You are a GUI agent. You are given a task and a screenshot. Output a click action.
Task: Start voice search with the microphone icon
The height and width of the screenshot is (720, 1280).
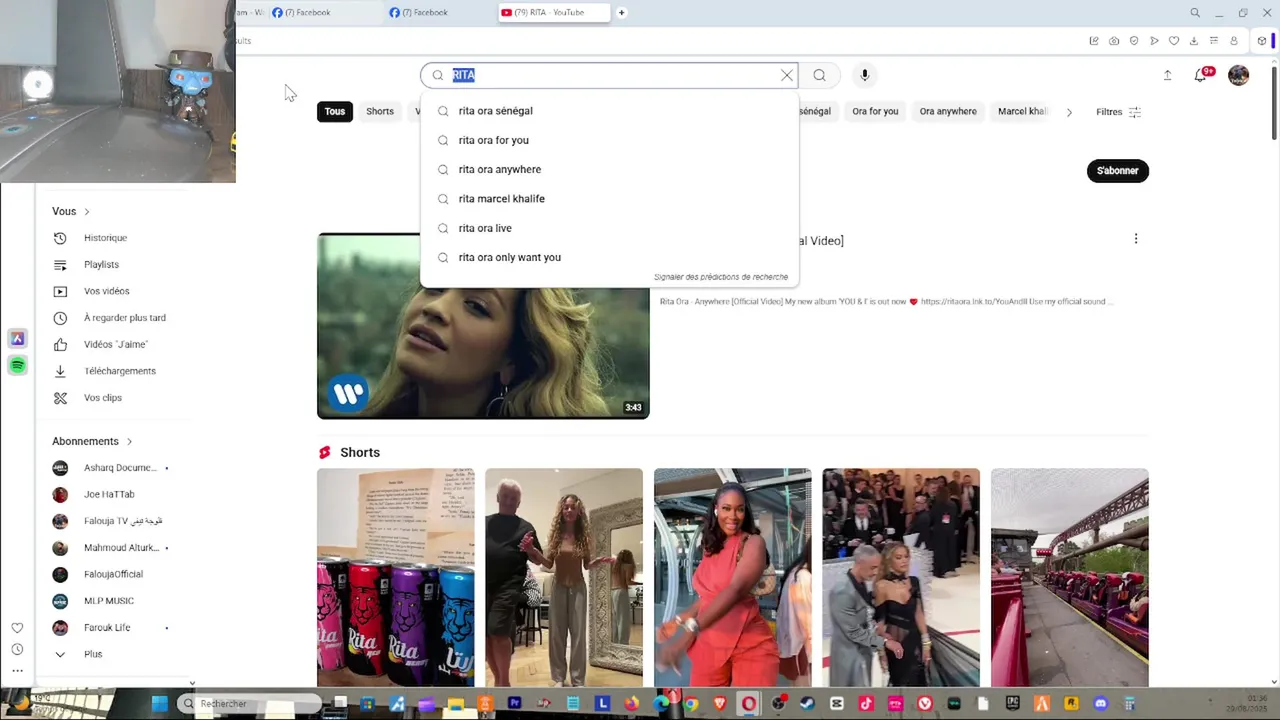pos(865,75)
